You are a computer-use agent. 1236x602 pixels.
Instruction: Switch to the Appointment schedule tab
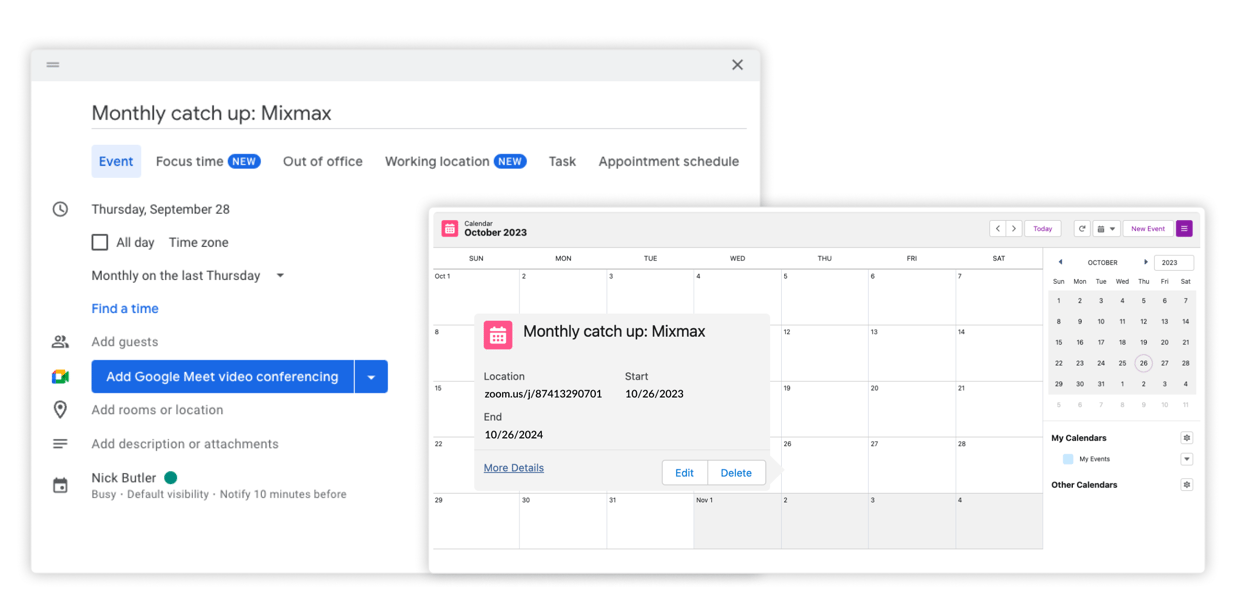[668, 161]
